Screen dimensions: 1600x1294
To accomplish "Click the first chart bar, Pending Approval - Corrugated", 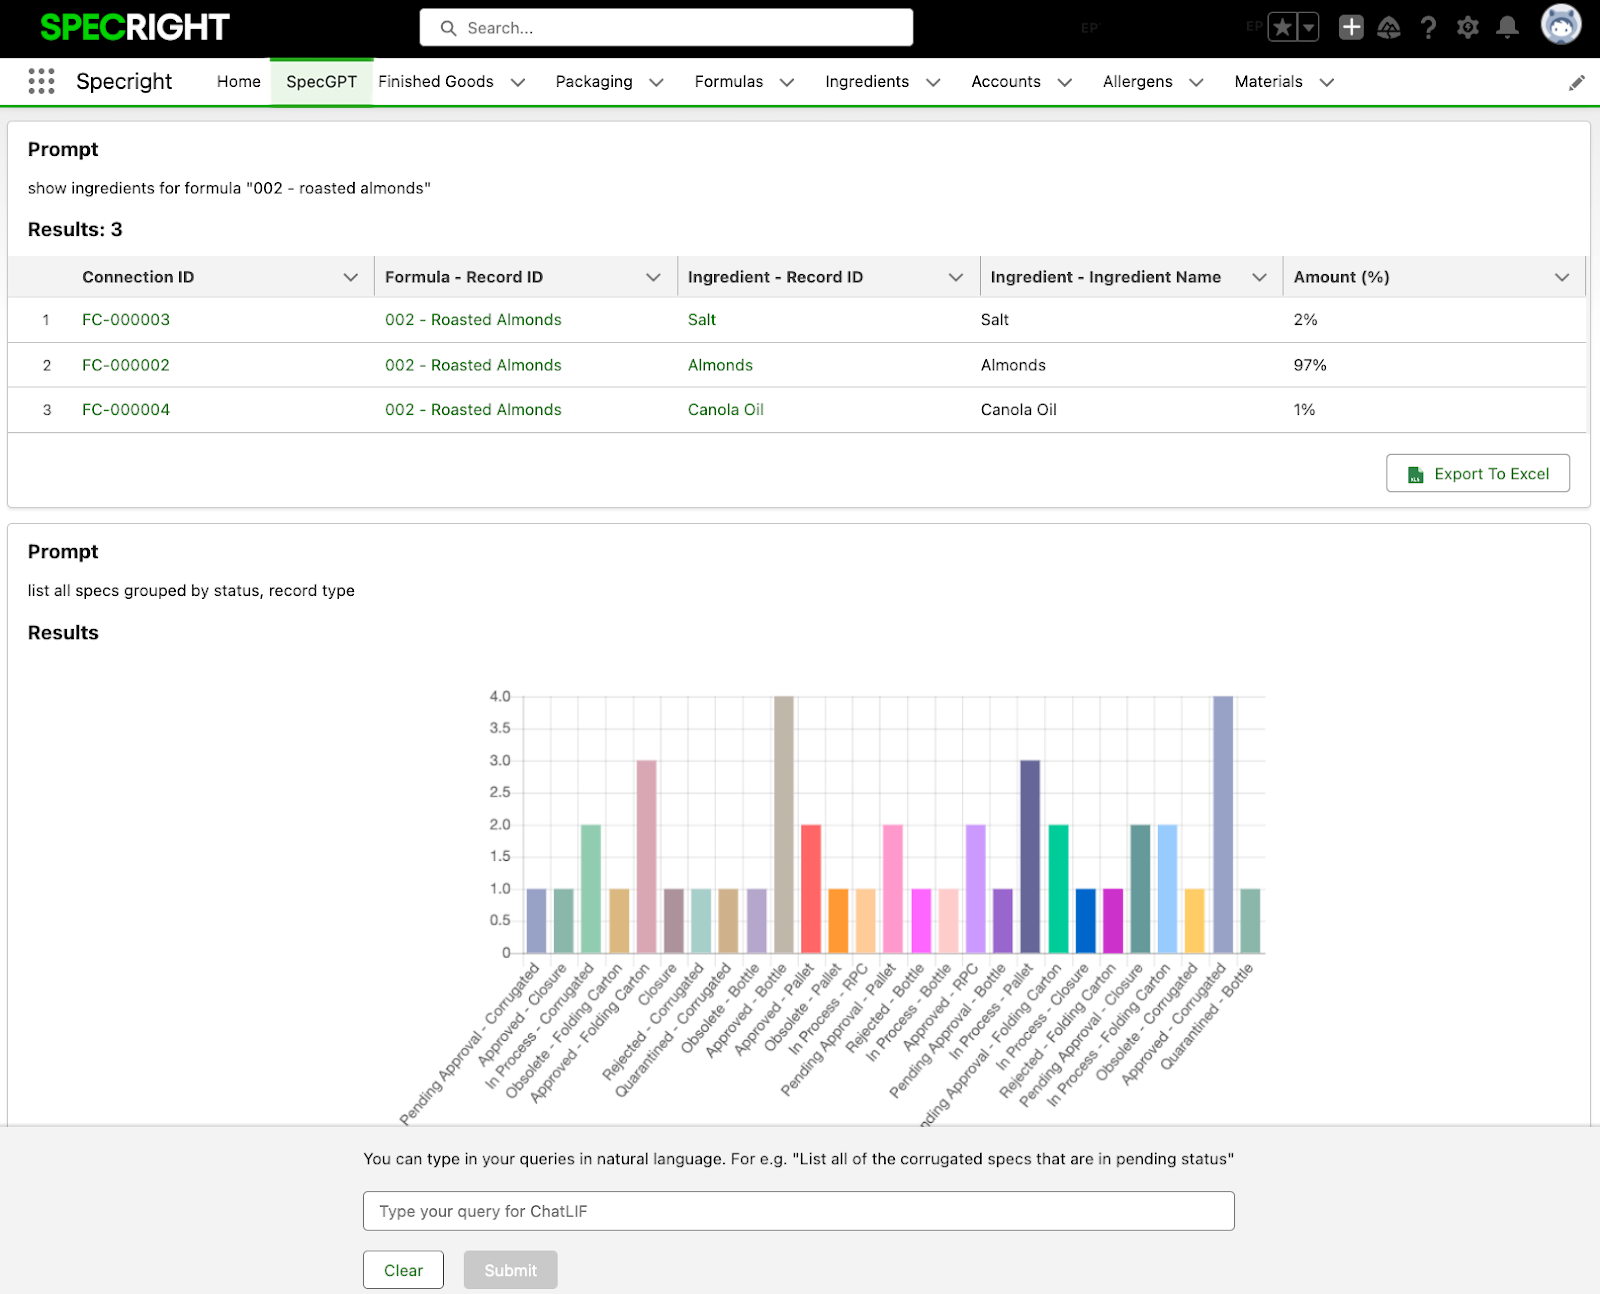I will 537,920.
